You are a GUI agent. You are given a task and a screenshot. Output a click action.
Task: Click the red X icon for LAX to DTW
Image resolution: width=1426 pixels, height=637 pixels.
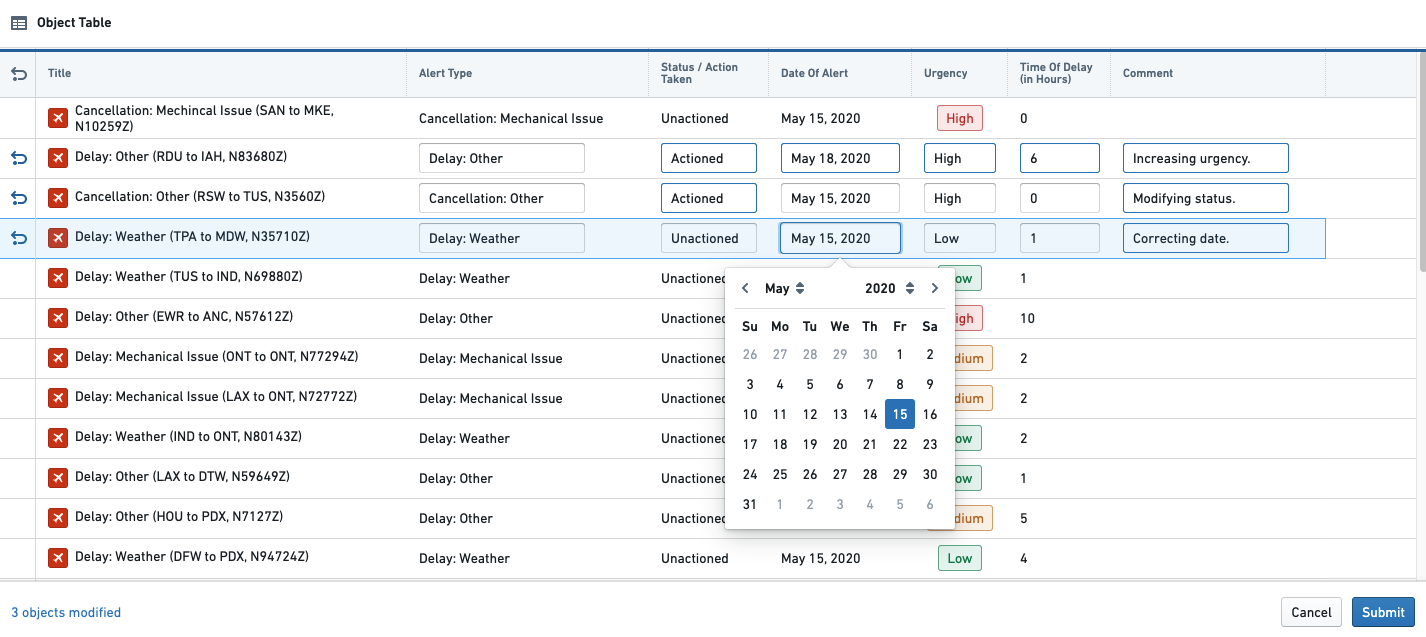pyautogui.click(x=58, y=478)
